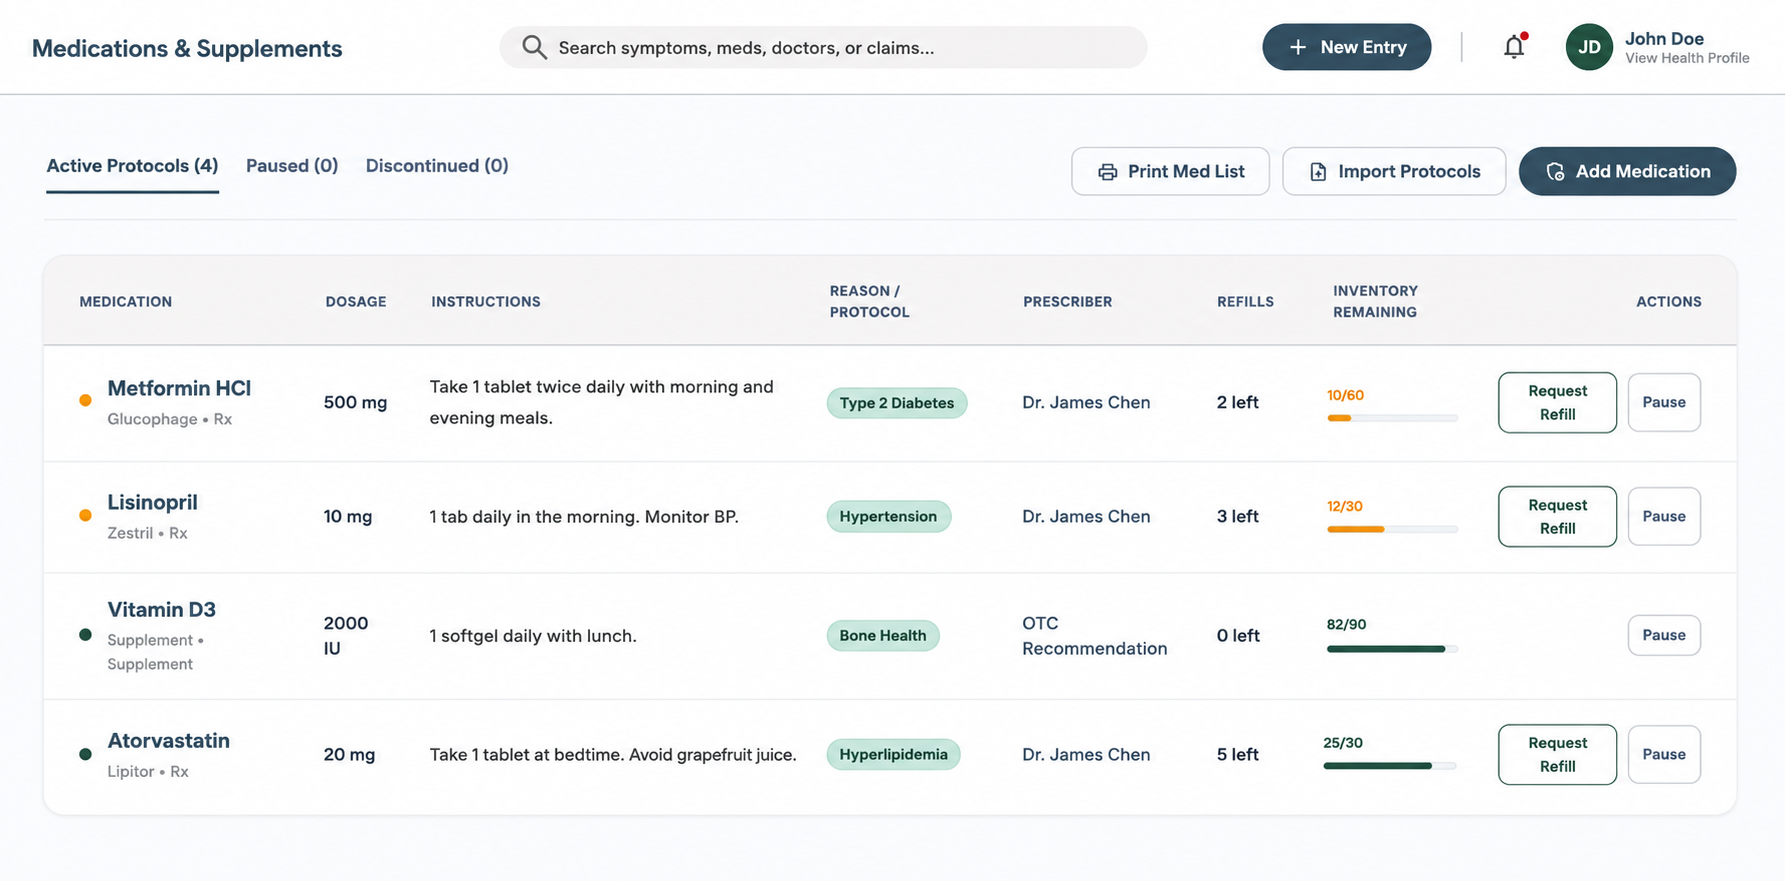Open Atorvastatin medication name
The width and height of the screenshot is (1785, 881).
[168, 740]
